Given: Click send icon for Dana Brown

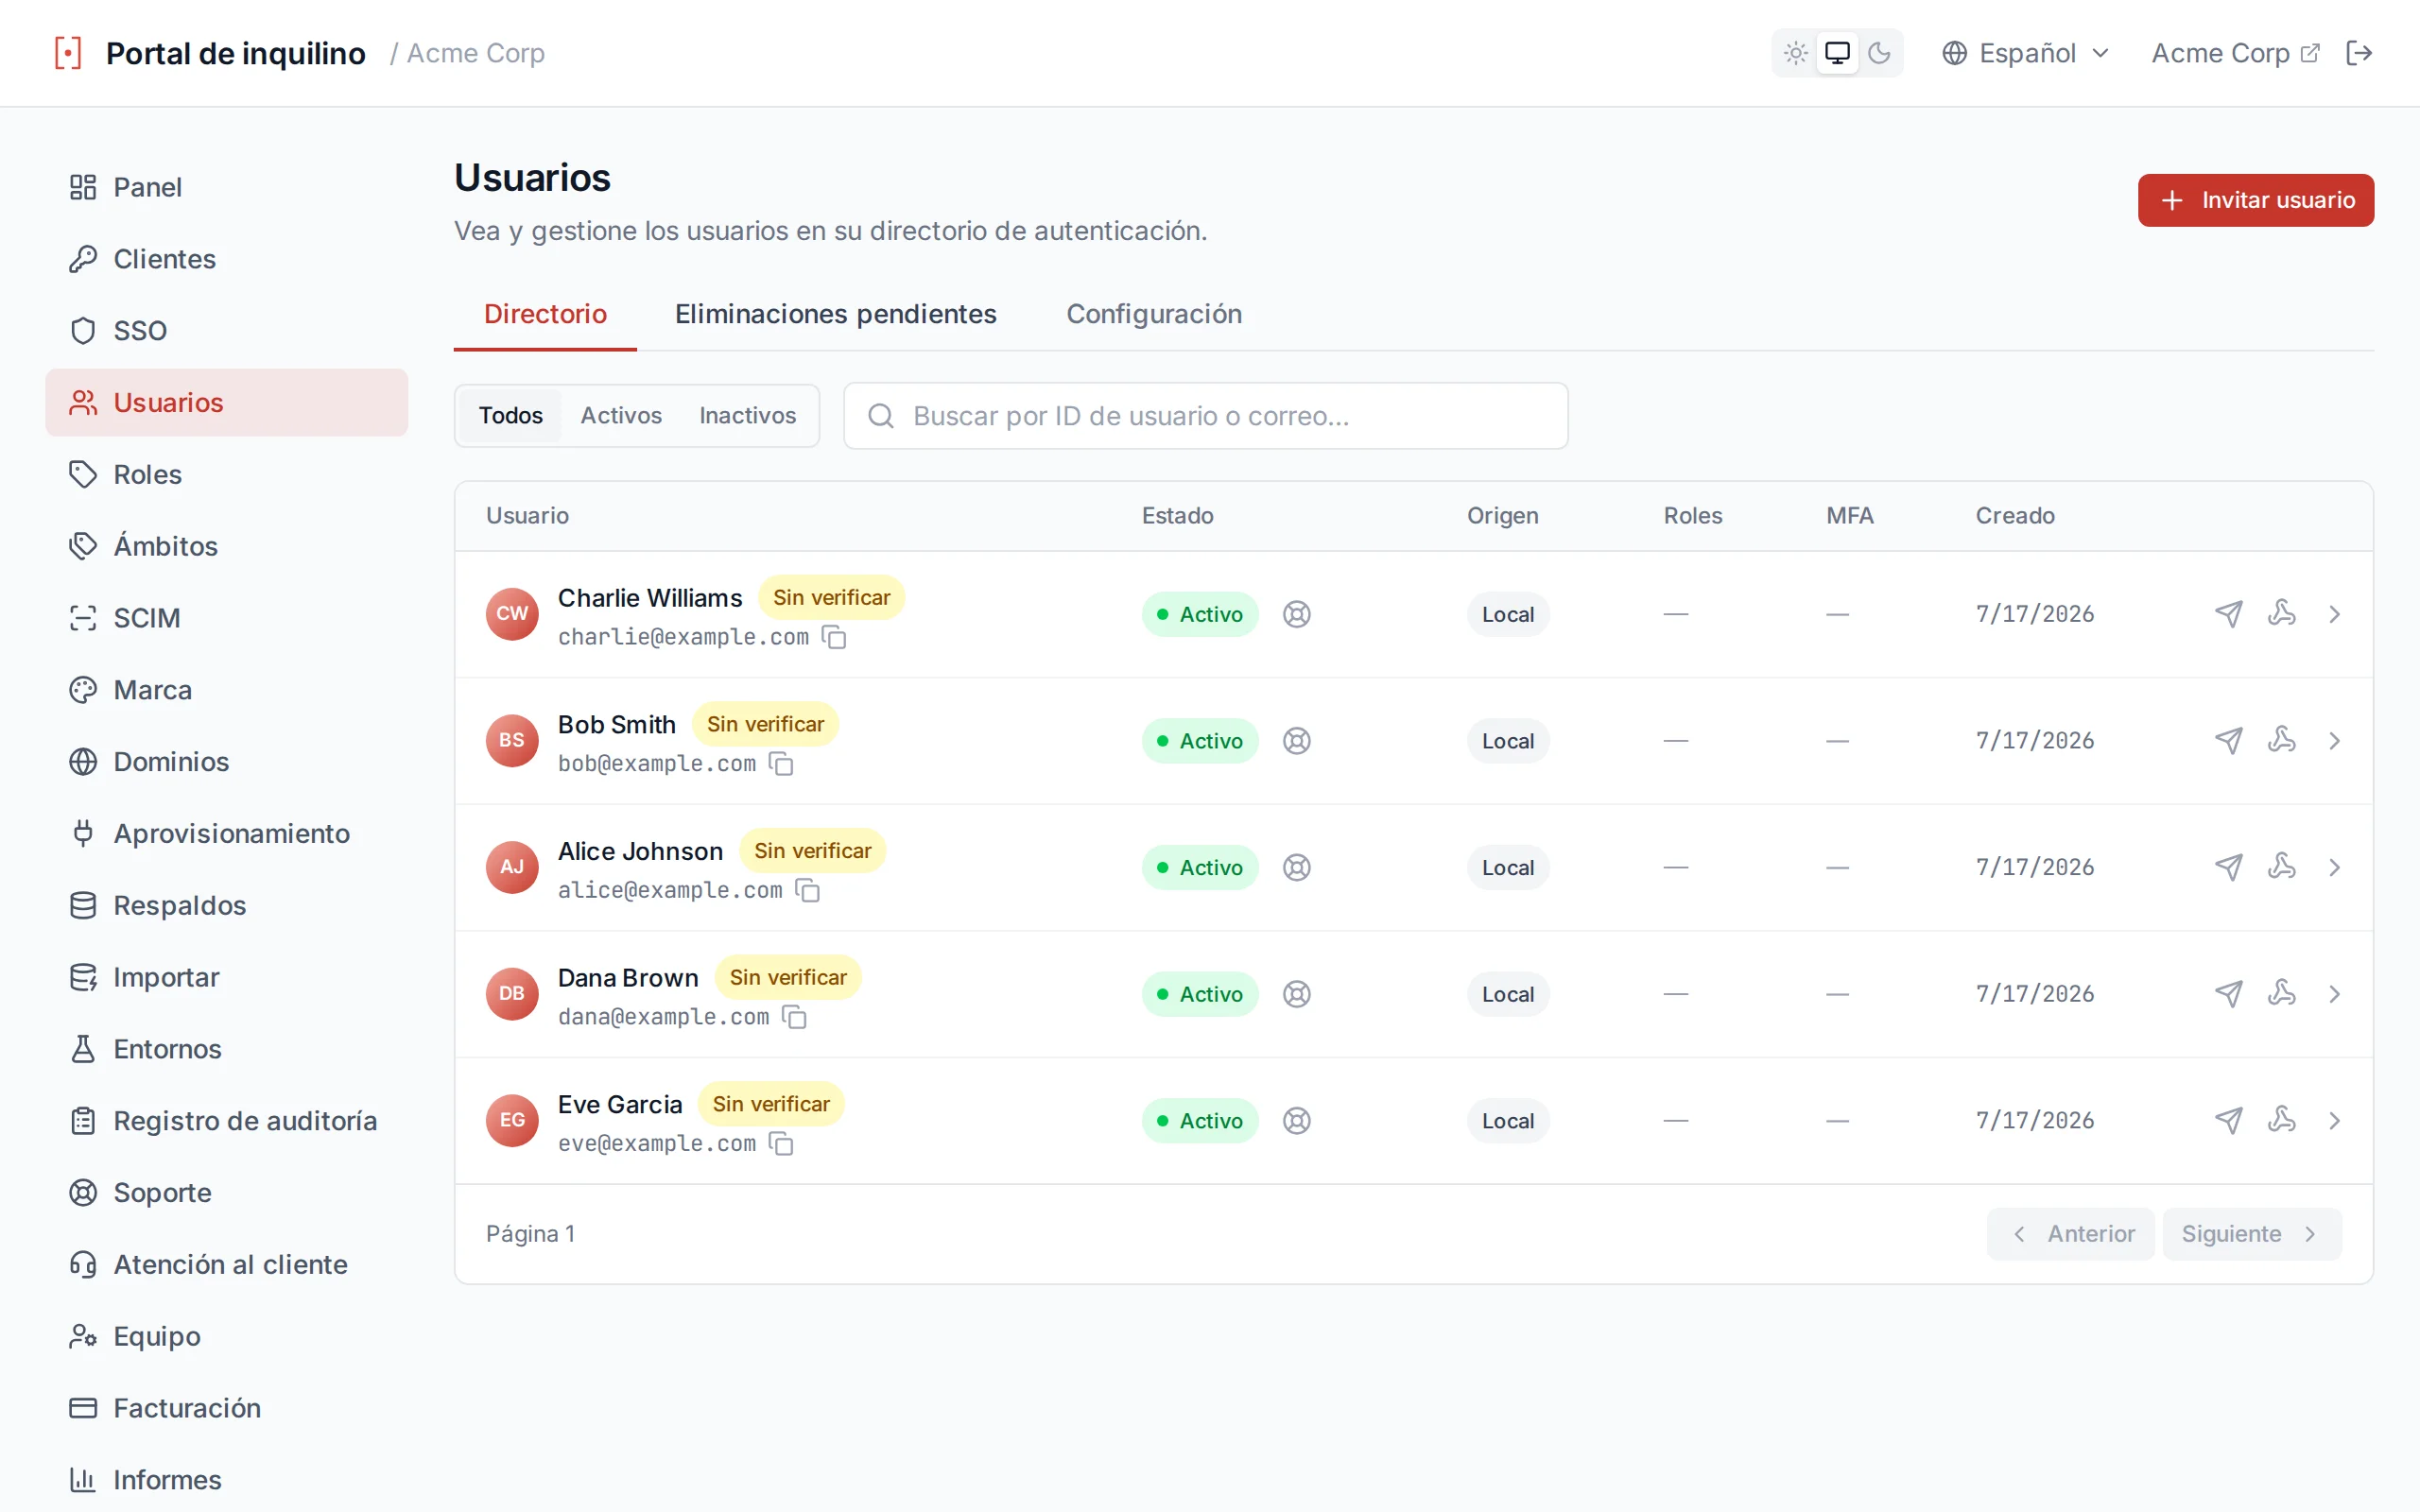Looking at the screenshot, I should (2228, 994).
